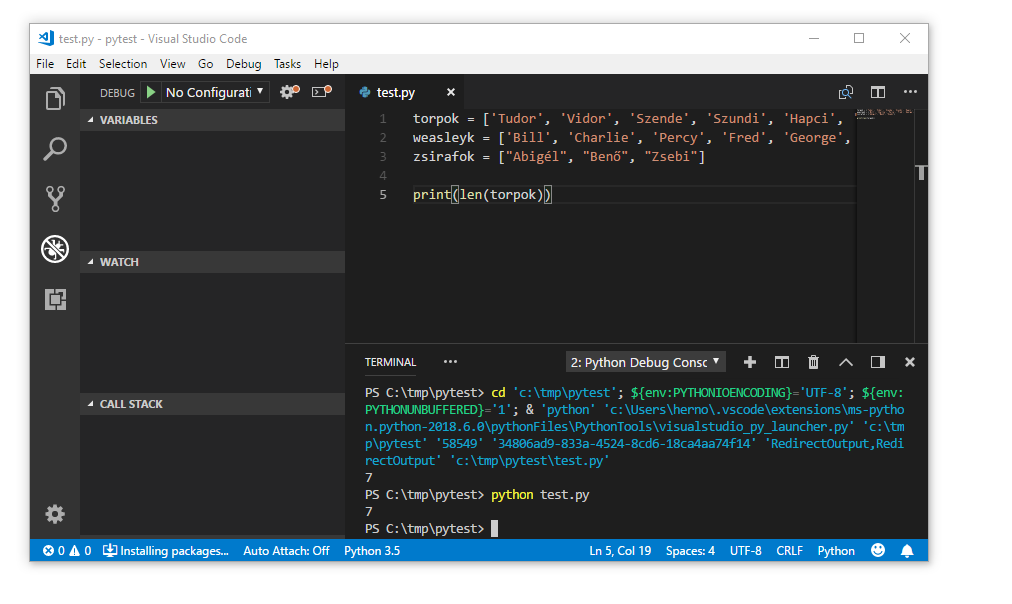Image resolution: width=1012 pixels, height=604 pixels.
Task: Open changes icon in editor title
Action: point(845,92)
